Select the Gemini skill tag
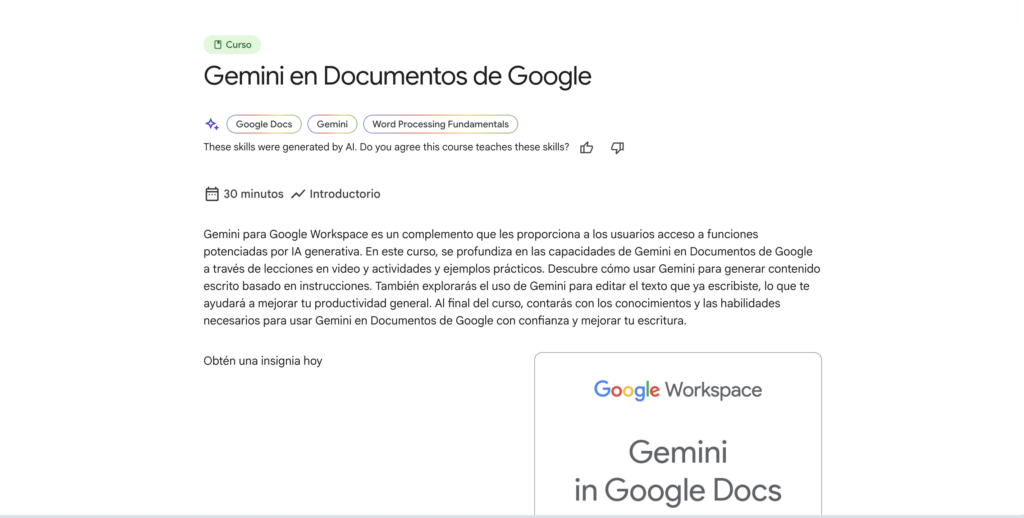 [x=332, y=124]
